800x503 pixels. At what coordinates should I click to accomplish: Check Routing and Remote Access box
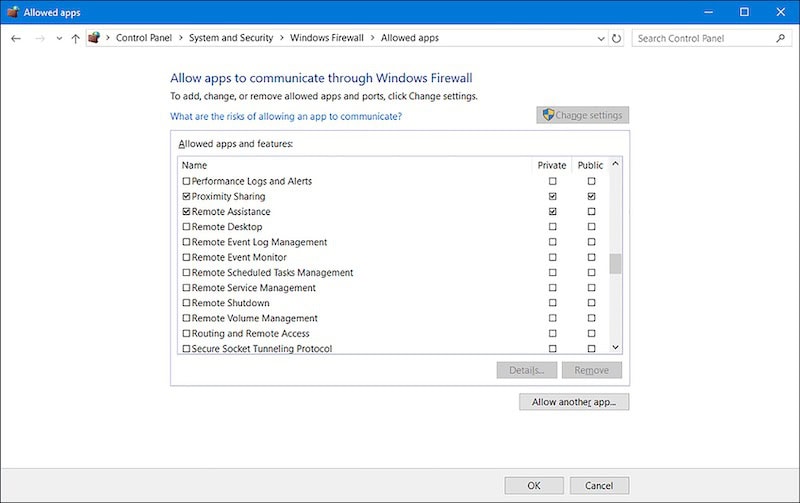186,334
